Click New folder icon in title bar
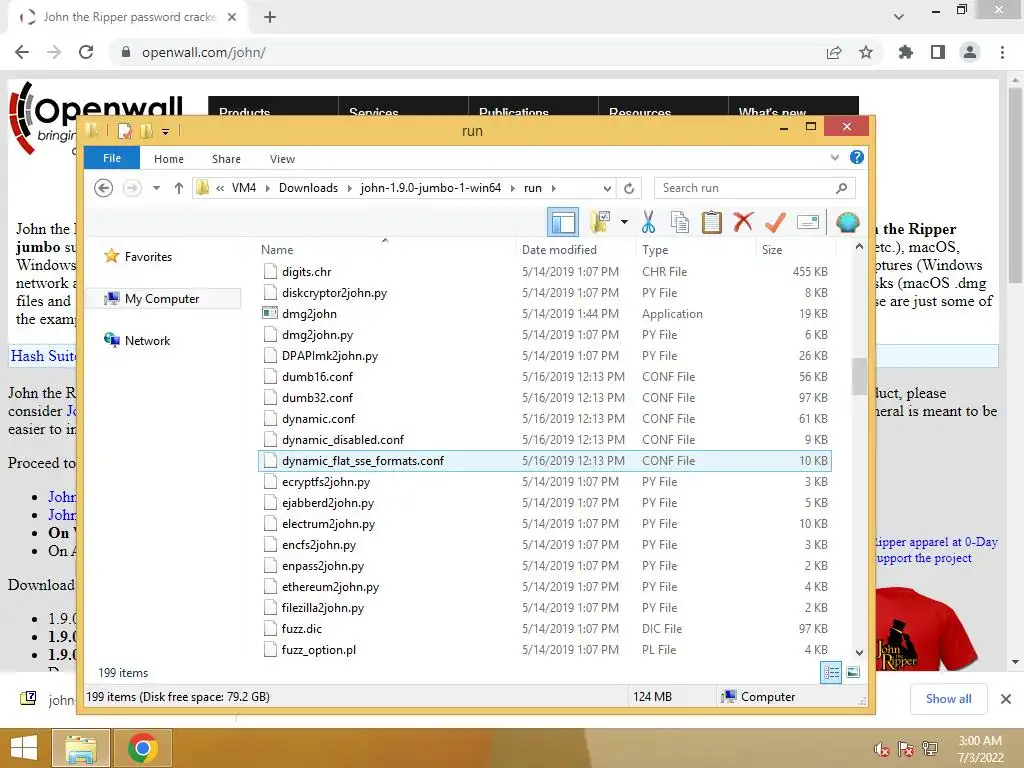1024x768 pixels. [146, 131]
